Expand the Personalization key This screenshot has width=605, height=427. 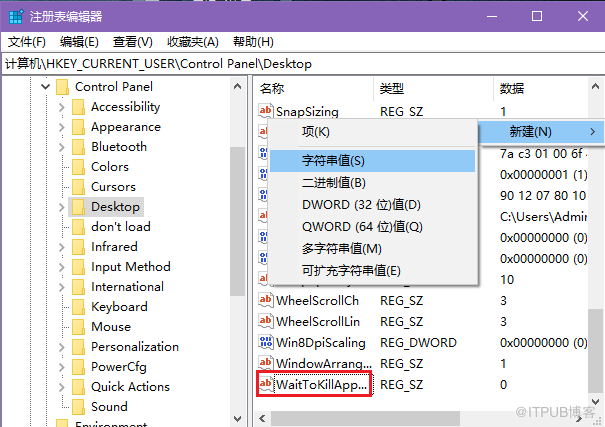(x=61, y=347)
